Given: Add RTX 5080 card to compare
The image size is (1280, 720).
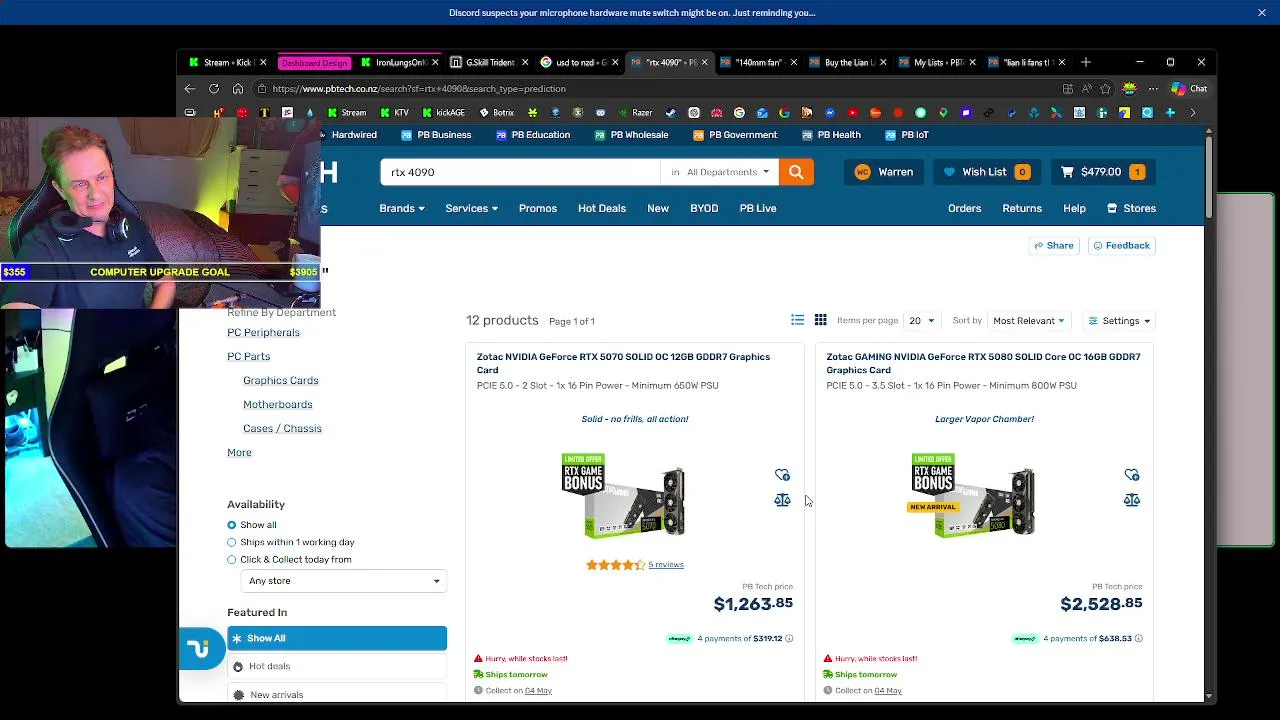Looking at the screenshot, I should (x=1131, y=500).
